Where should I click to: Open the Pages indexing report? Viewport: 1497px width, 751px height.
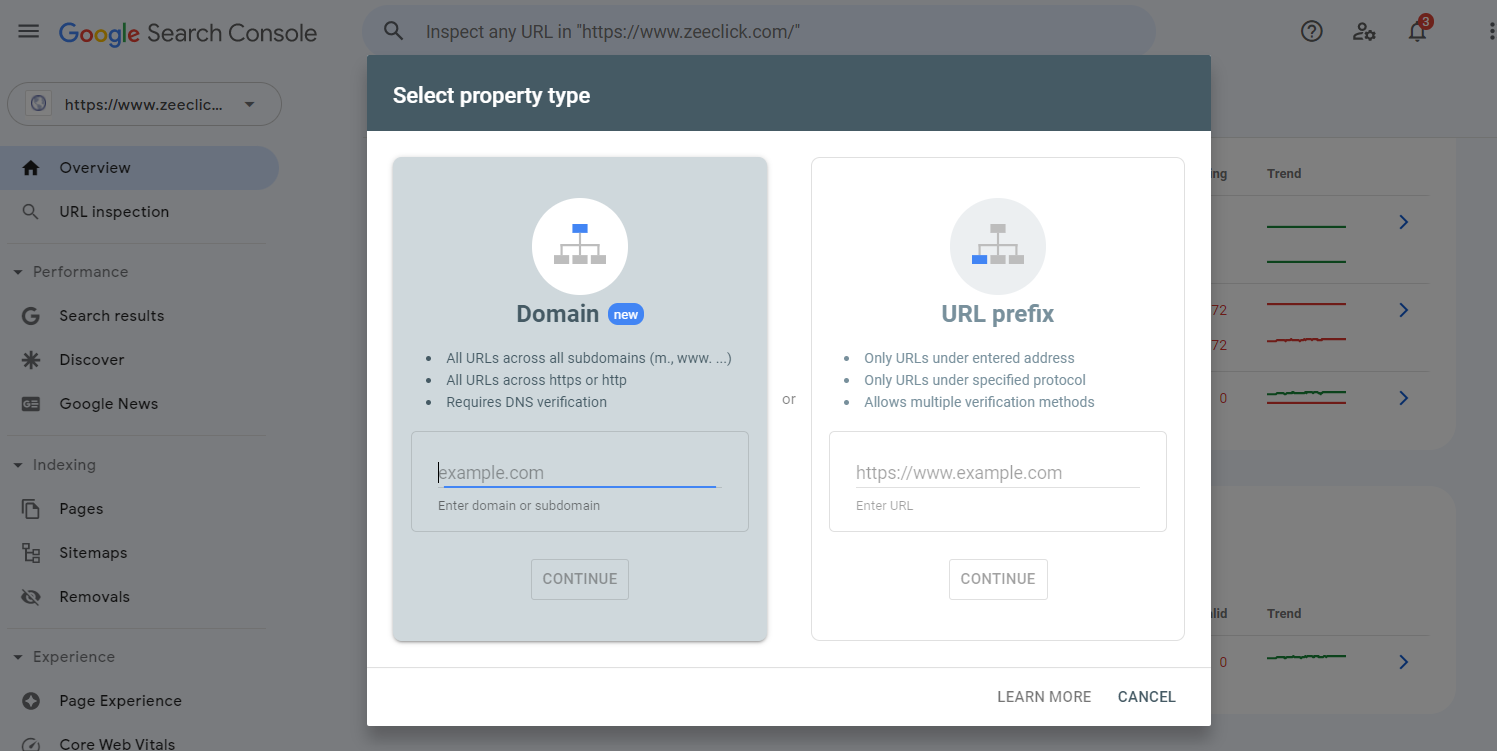coord(80,508)
